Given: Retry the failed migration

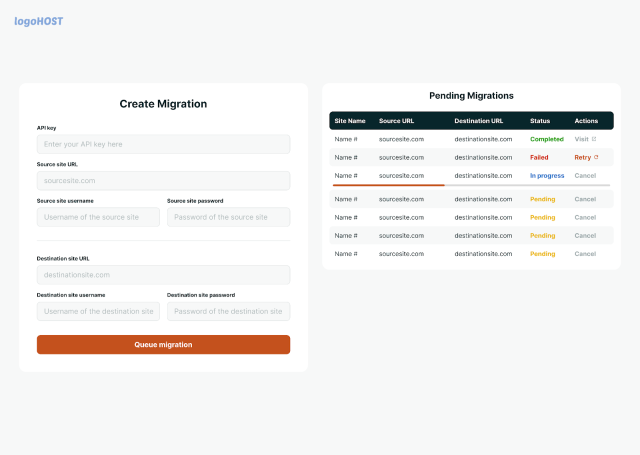Looking at the screenshot, I should (x=583, y=157).
